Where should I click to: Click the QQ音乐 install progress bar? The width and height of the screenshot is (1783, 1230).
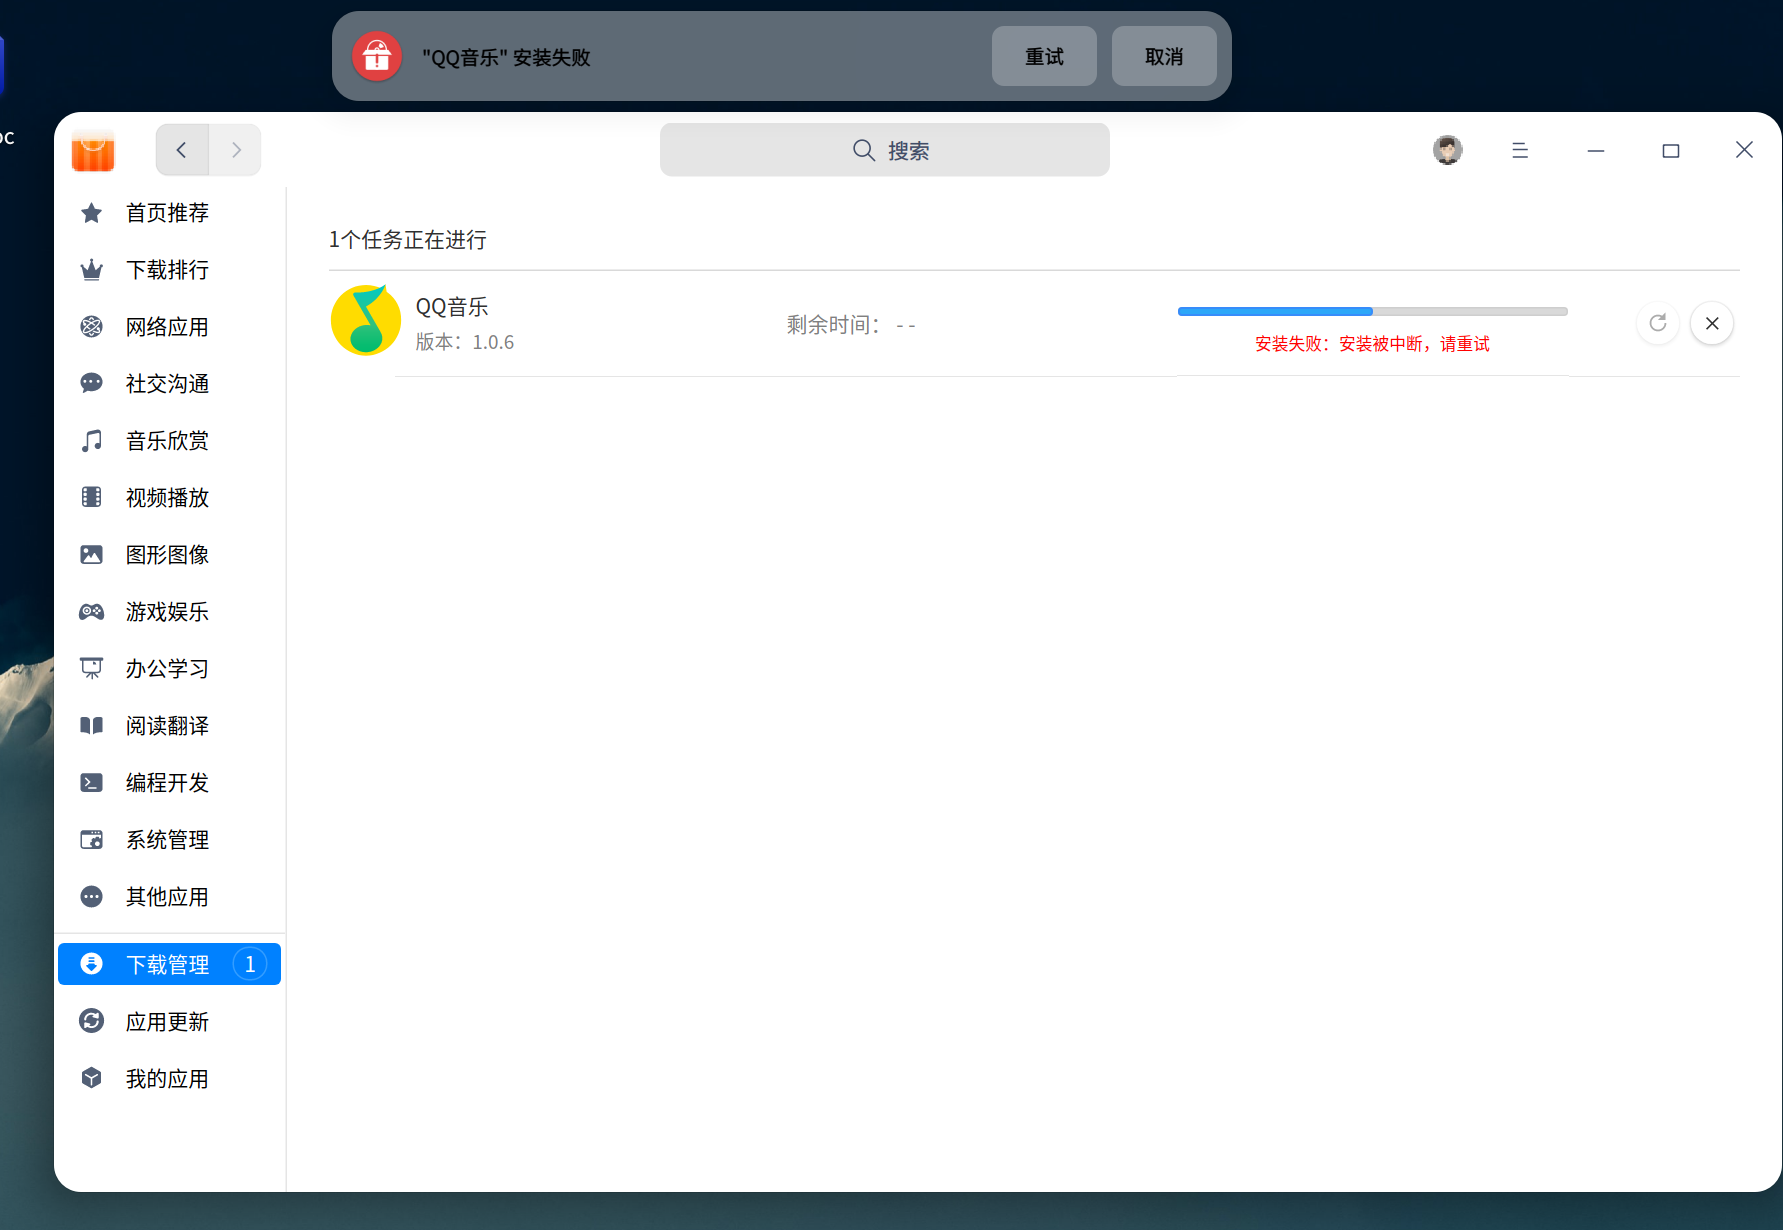click(x=1373, y=312)
